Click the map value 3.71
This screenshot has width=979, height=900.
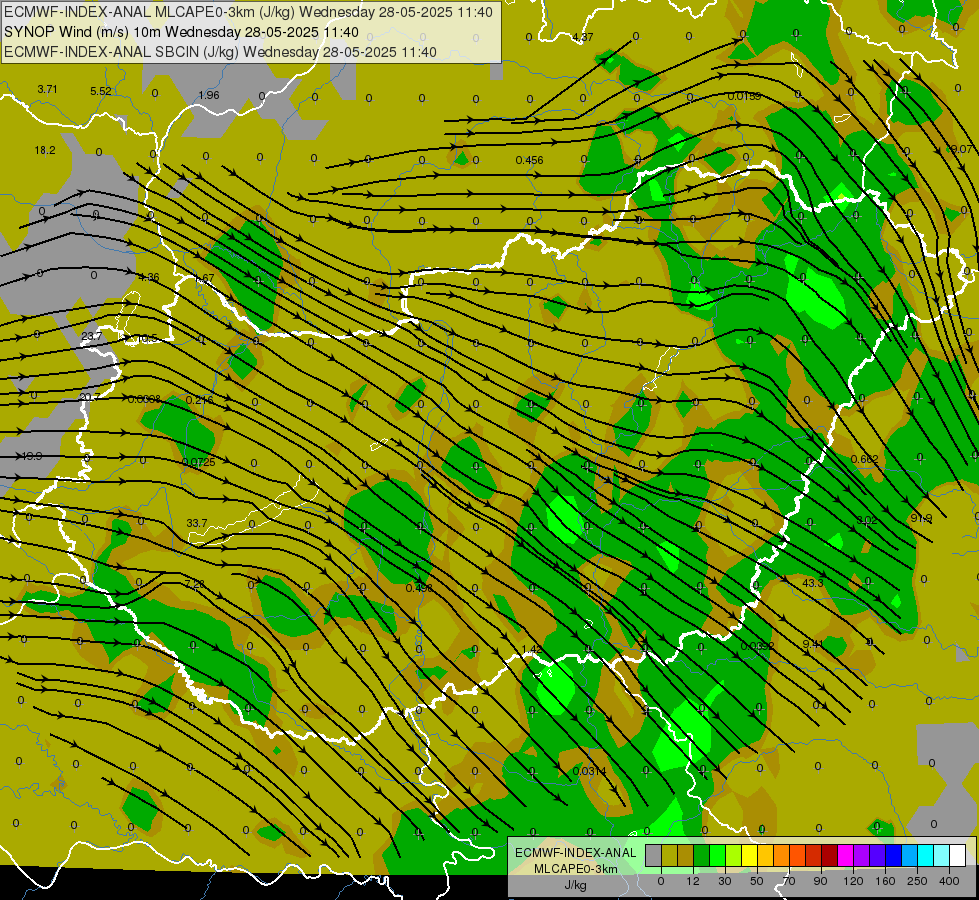point(47,89)
